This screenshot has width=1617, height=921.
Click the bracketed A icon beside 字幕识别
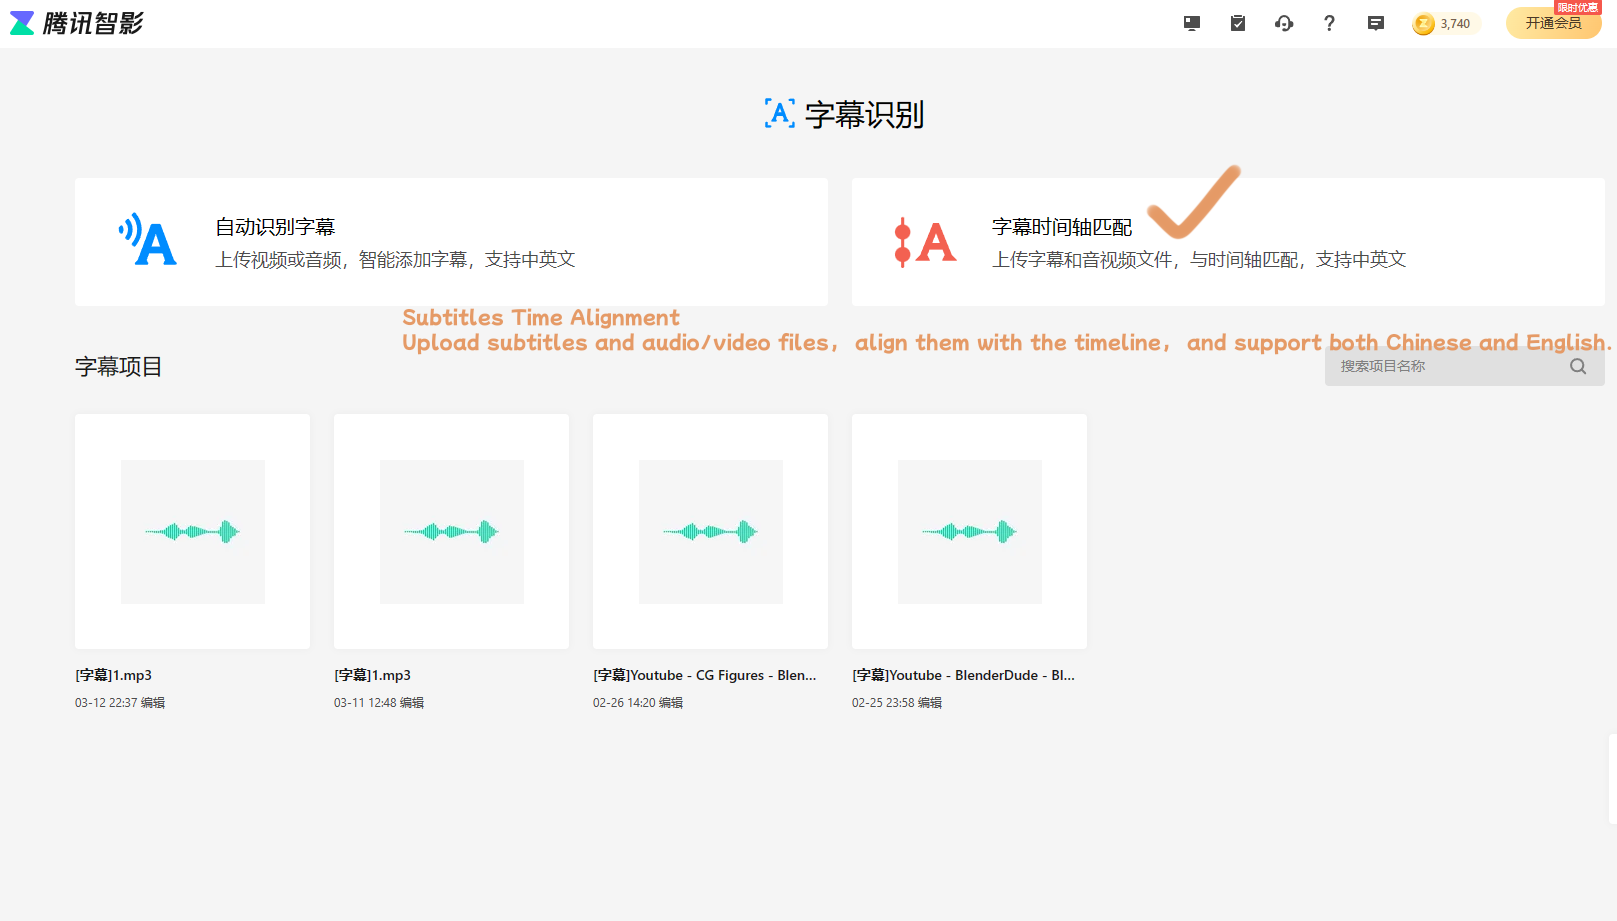[x=780, y=113]
